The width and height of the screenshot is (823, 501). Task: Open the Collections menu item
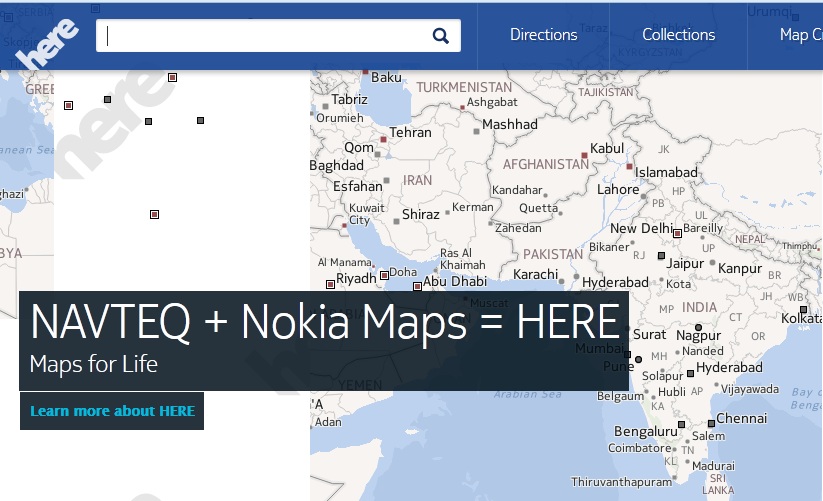click(x=678, y=35)
